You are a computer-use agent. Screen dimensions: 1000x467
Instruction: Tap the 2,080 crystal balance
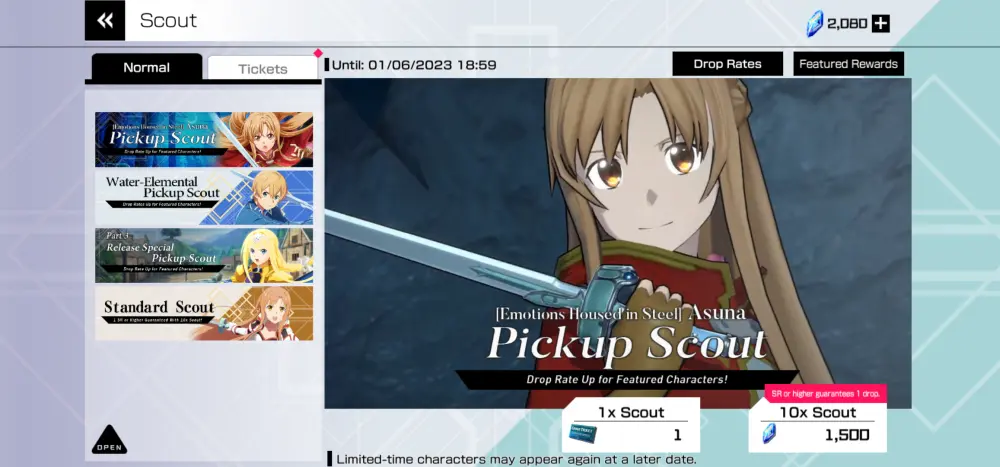pyautogui.click(x=847, y=24)
